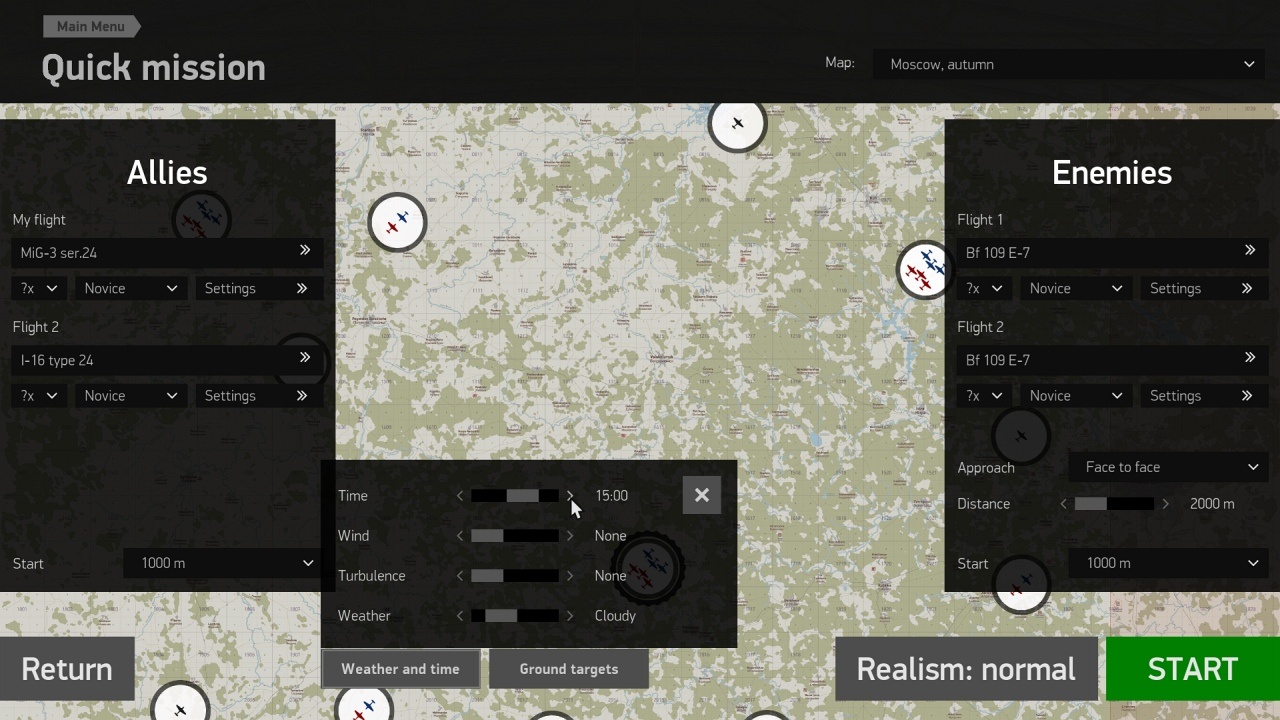Toggle Realism: normal setting
The height and width of the screenshot is (720, 1280).
pos(965,669)
